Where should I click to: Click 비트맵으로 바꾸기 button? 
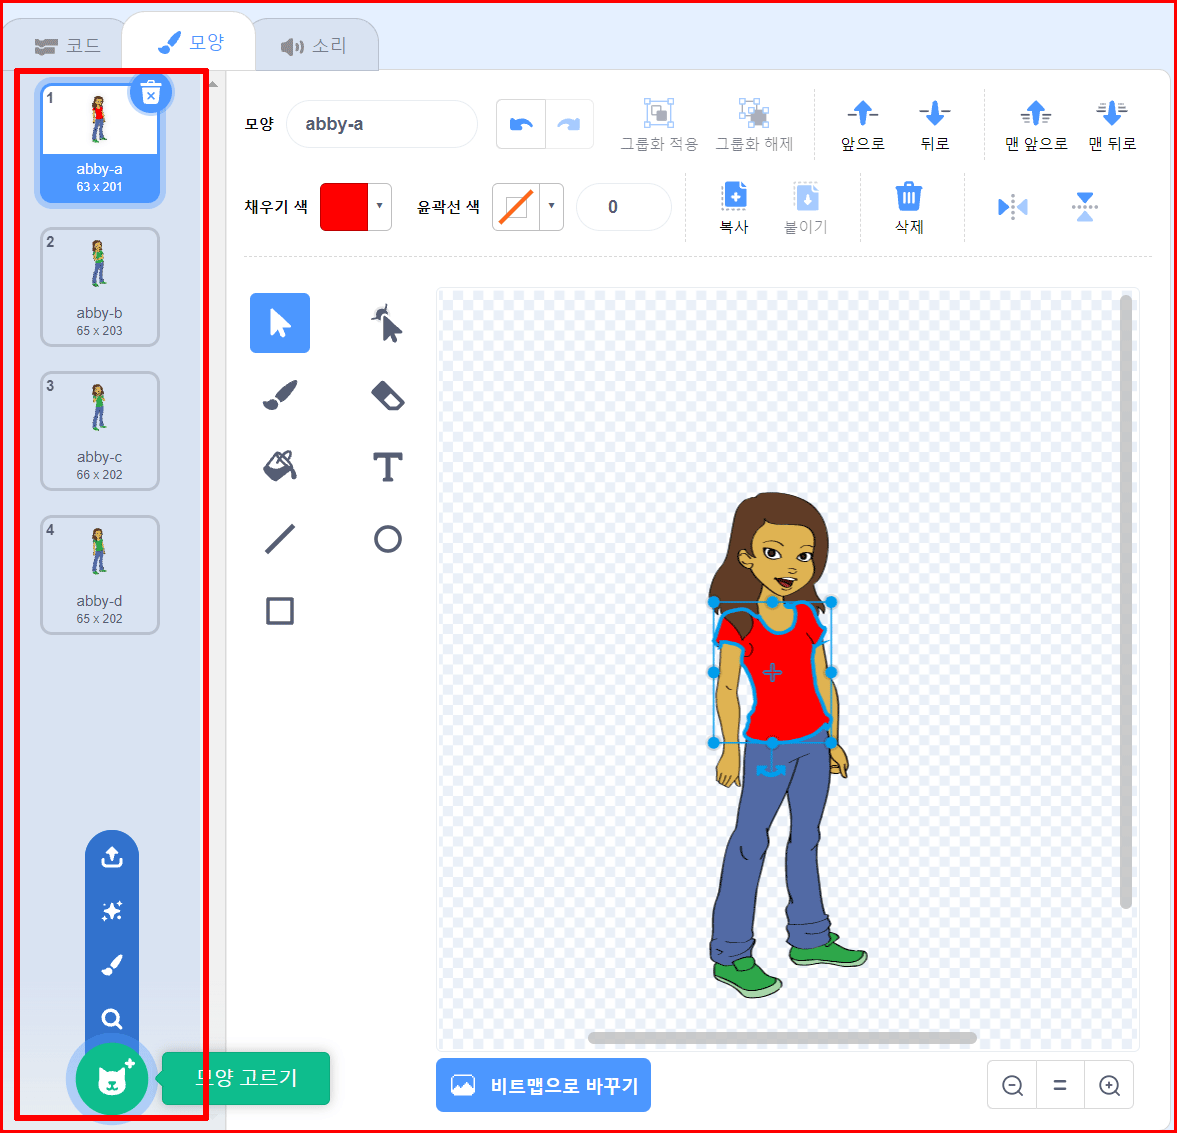543,1085
